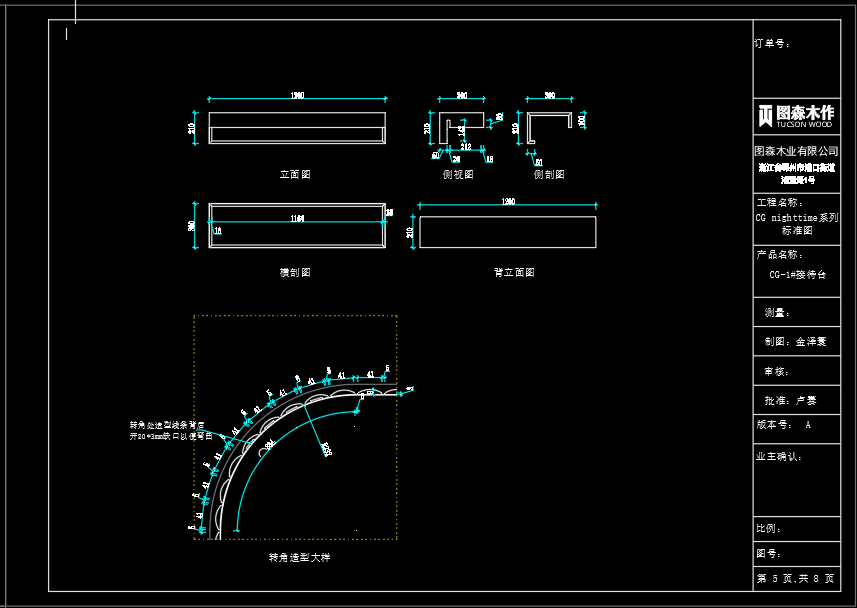Viewport: 857px width, 608px height.
Task: Select the 侧视图 view label
Action: (458, 174)
